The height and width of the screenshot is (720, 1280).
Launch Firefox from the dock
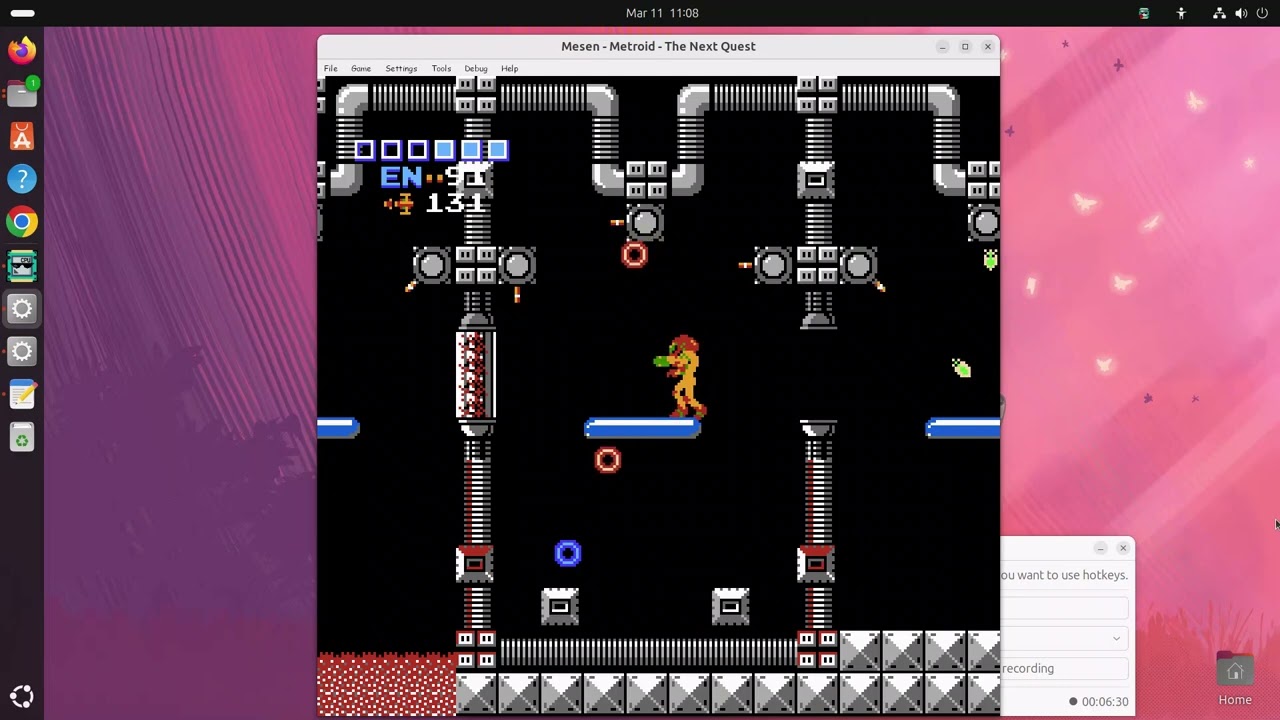22,50
